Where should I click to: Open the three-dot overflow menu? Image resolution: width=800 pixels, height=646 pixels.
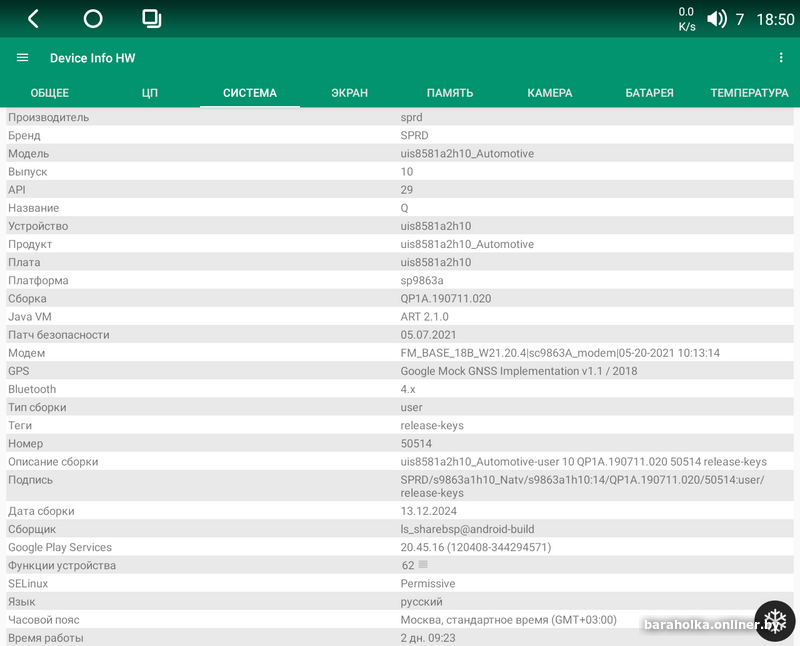pyautogui.click(x=781, y=58)
